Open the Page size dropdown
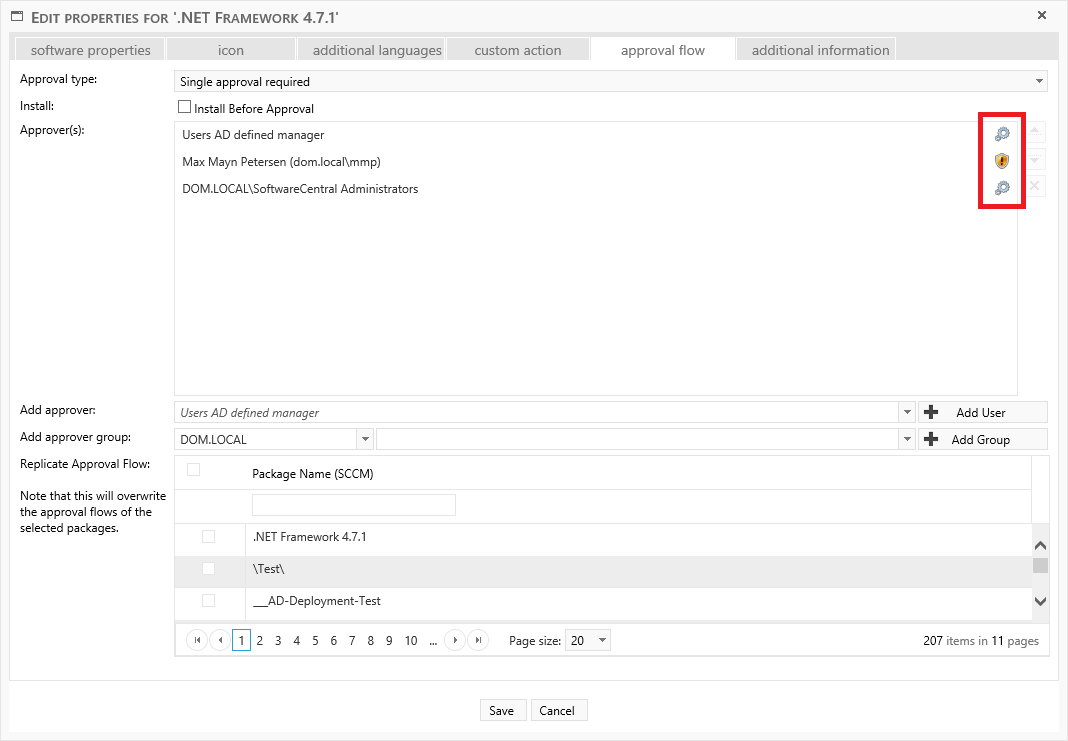1068x741 pixels. [x=601, y=641]
